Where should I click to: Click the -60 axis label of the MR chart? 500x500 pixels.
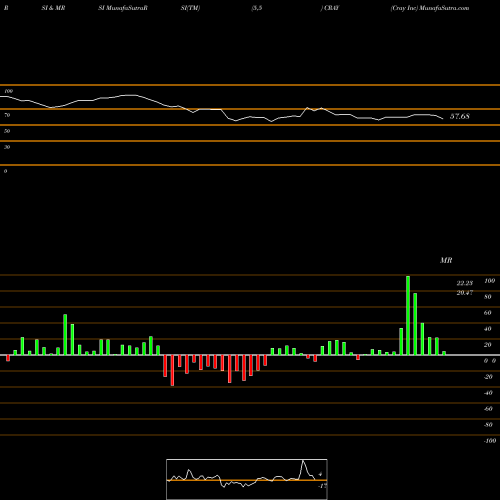coord(488,409)
